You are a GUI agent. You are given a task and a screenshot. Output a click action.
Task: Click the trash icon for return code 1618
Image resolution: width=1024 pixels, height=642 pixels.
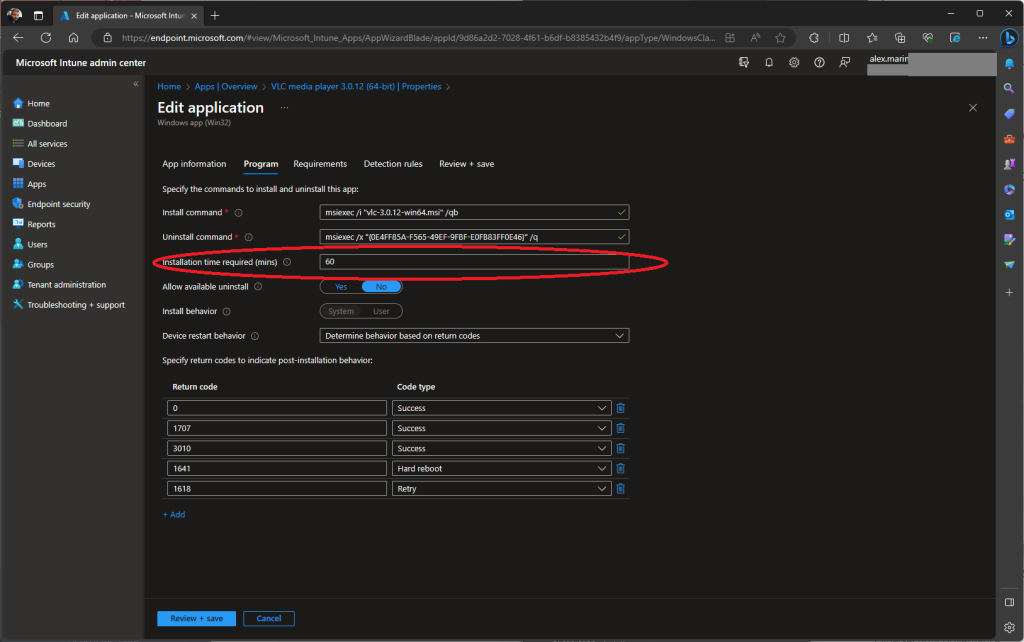pos(620,488)
